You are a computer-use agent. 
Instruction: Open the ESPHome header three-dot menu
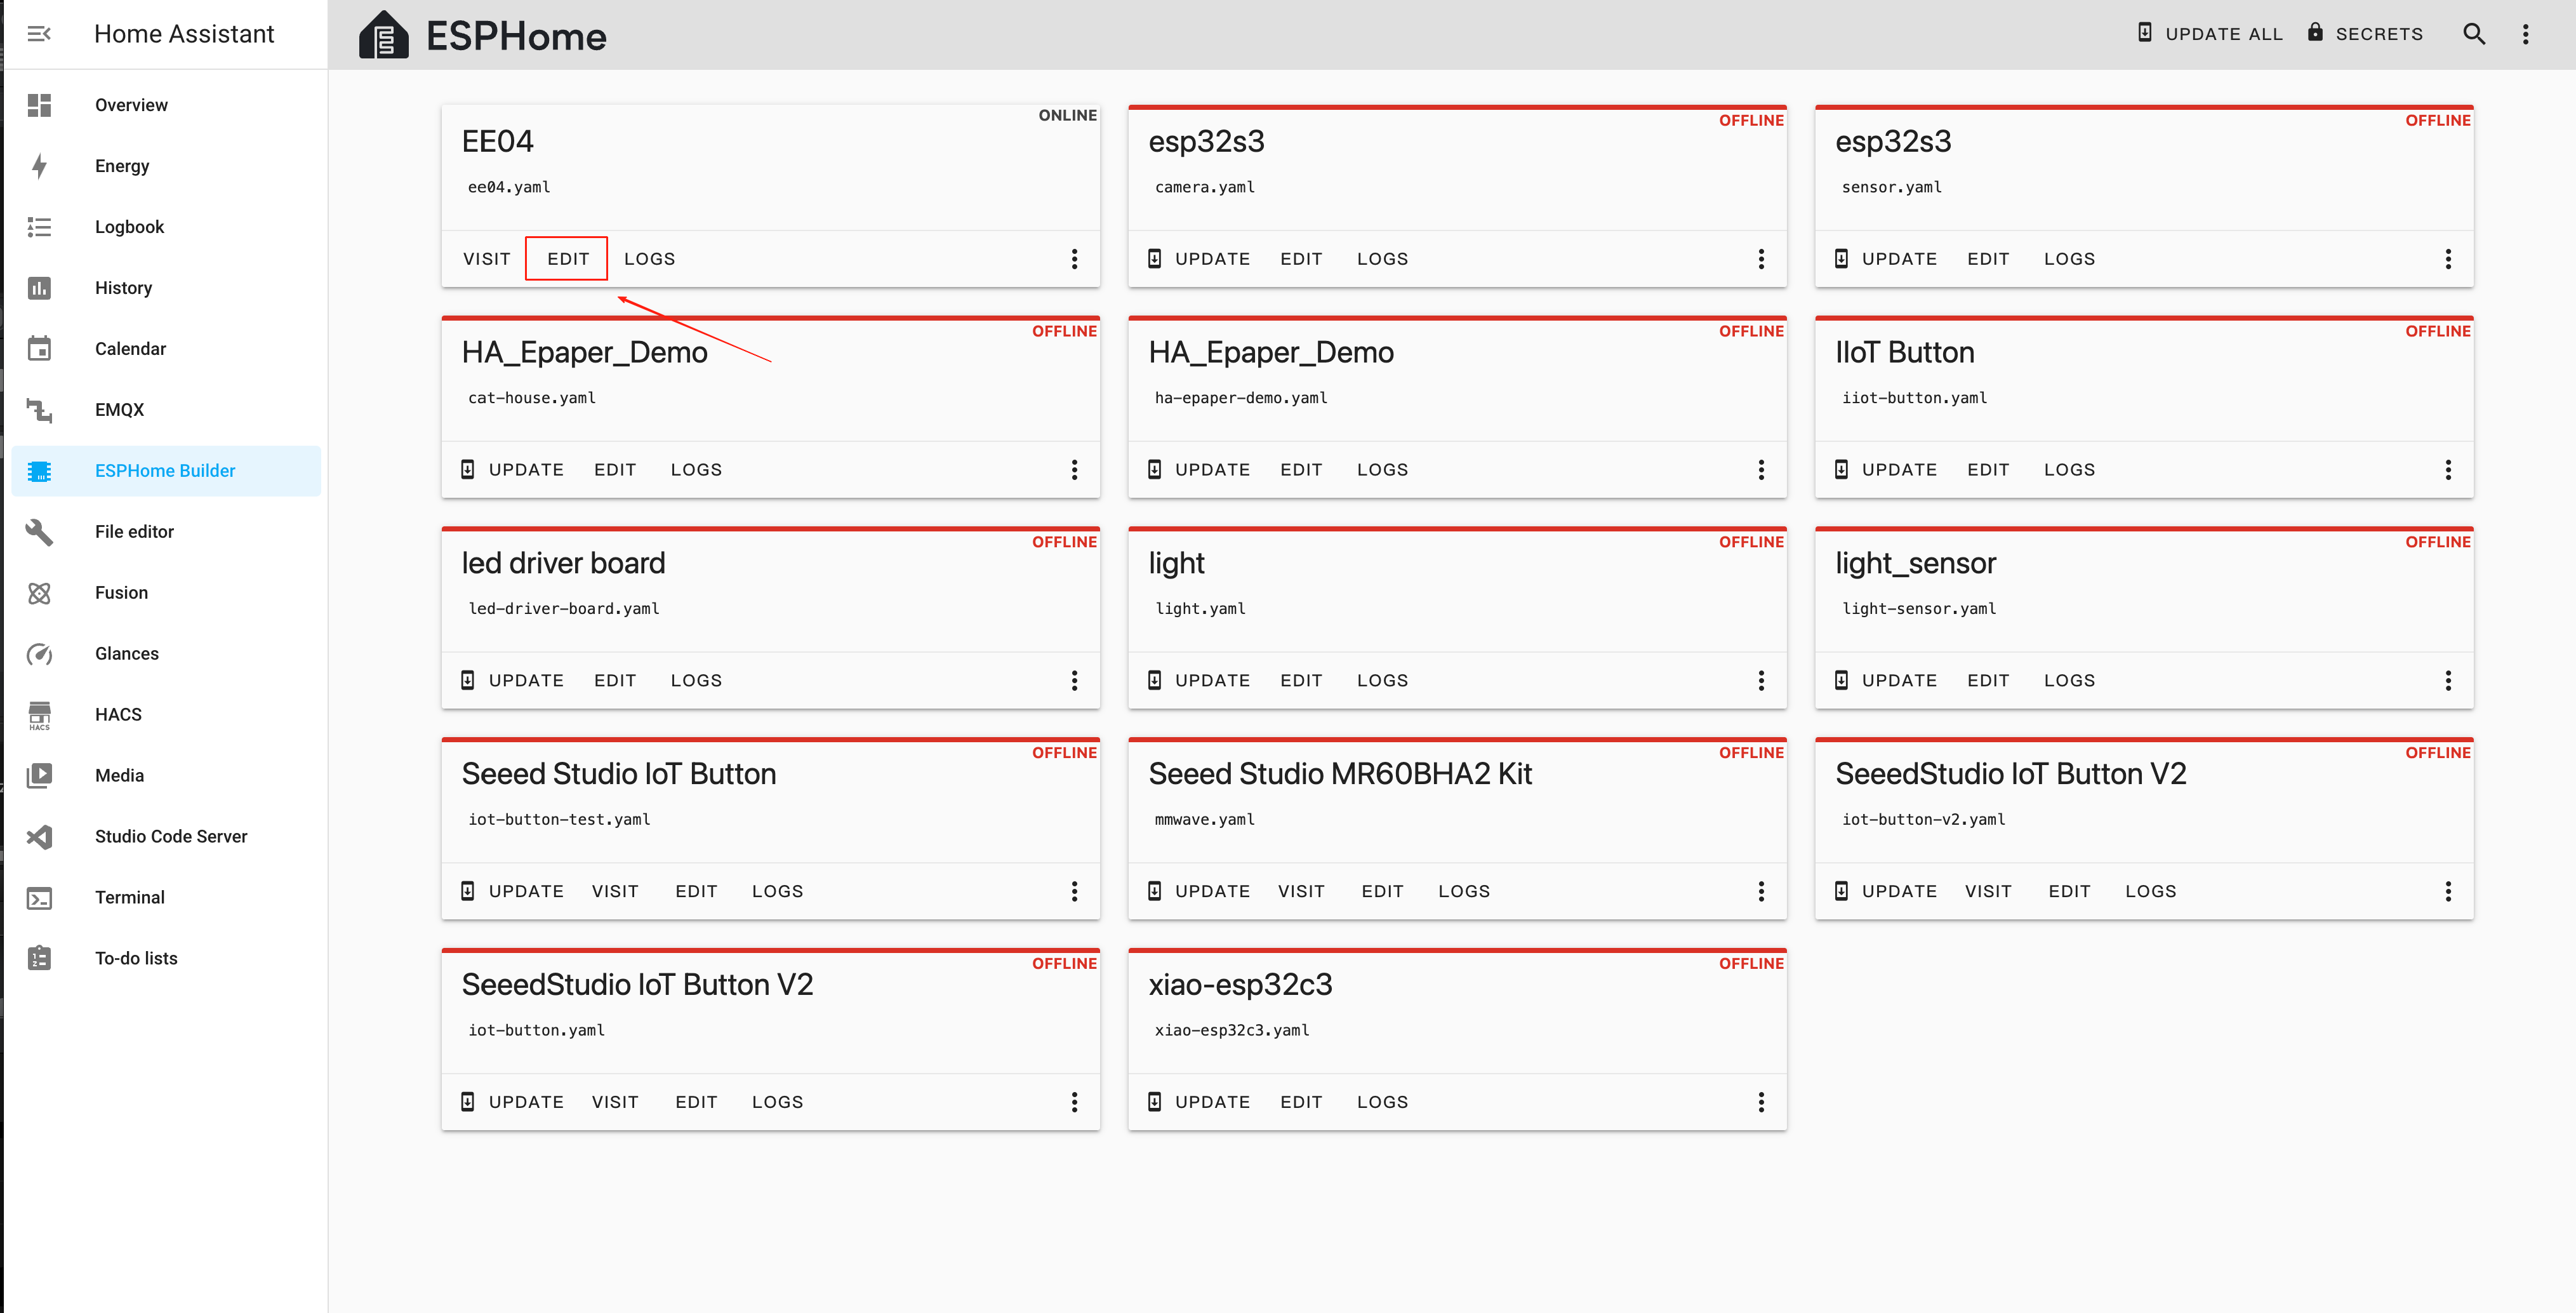(2525, 34)
